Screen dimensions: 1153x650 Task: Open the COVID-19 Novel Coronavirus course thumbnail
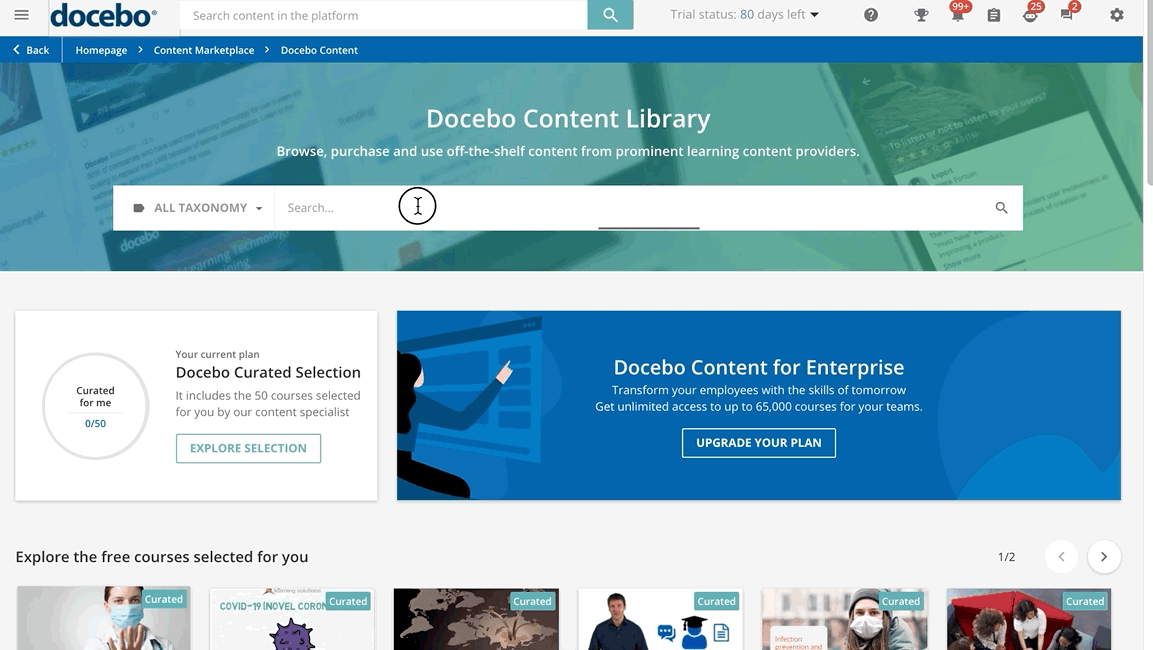coord(292,619)
